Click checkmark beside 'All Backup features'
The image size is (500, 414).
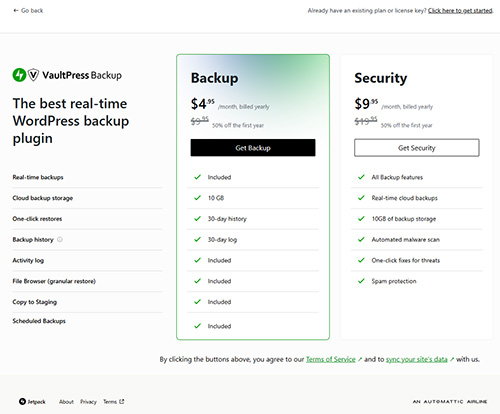[361, 177]
